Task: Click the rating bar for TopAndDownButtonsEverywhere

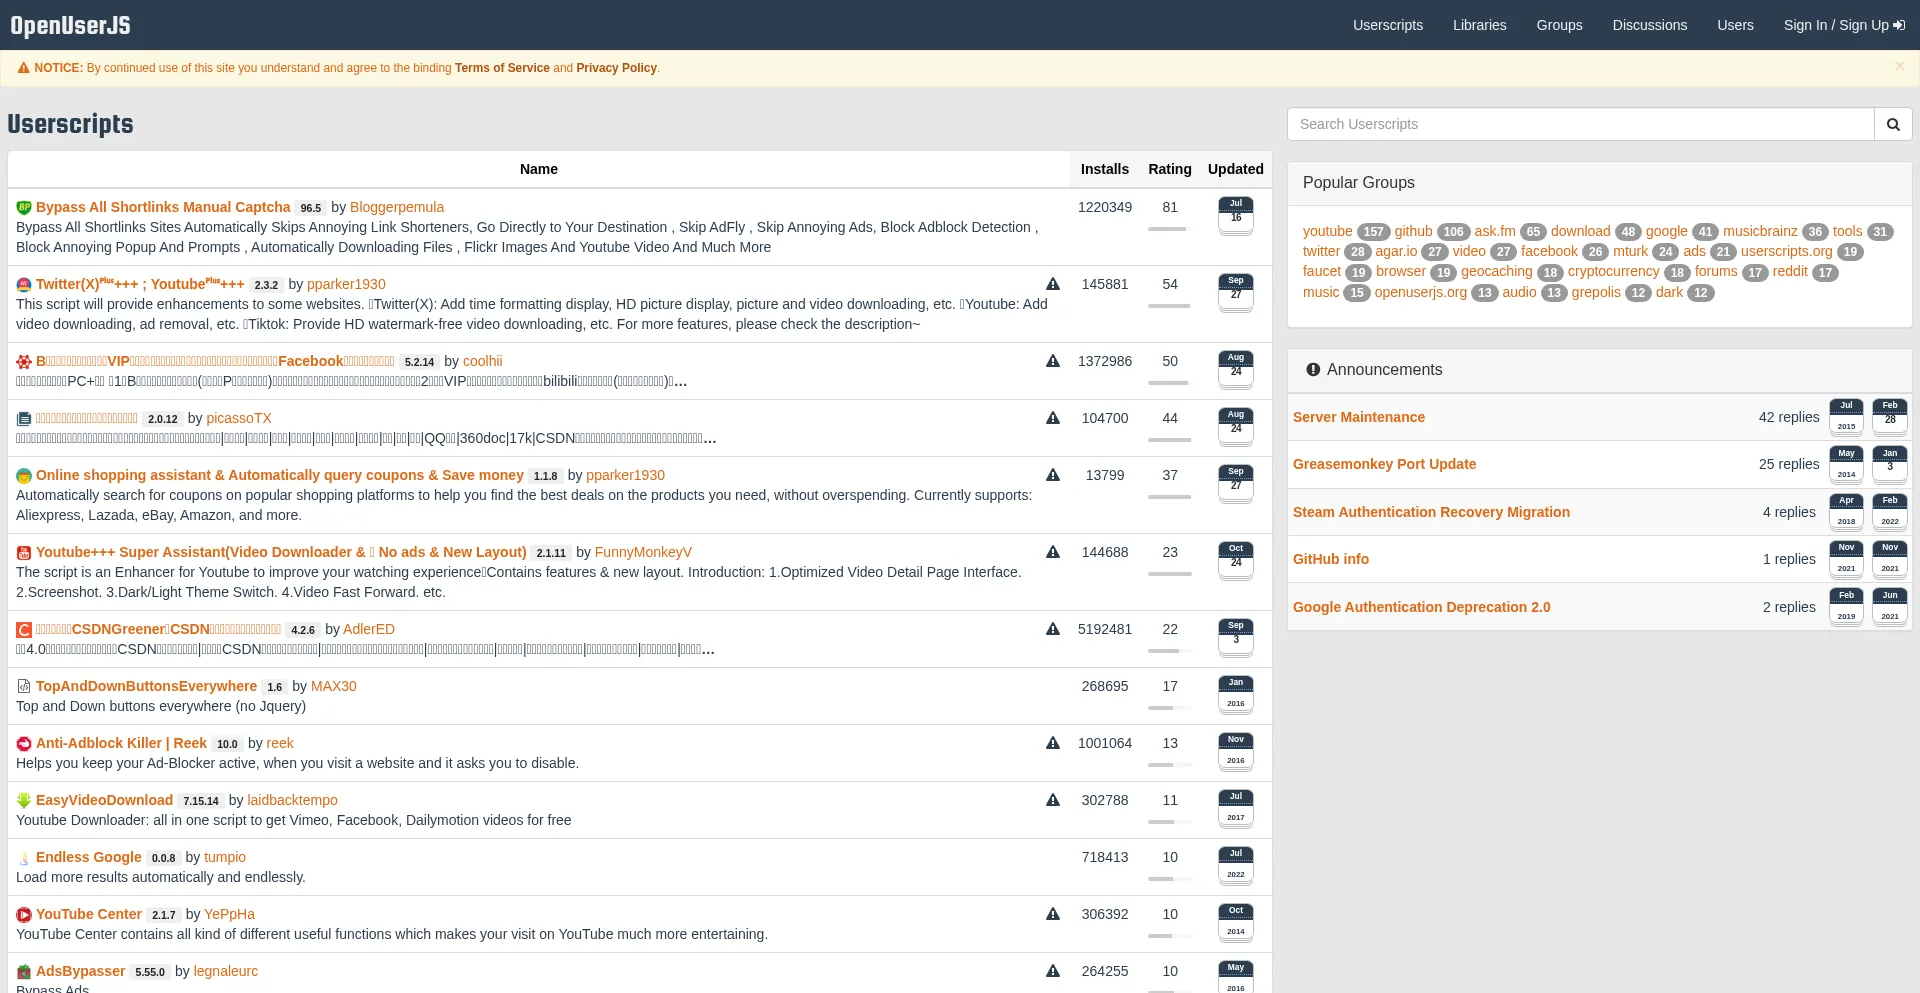Action: pyautogui.click(x=1169, y=707)
